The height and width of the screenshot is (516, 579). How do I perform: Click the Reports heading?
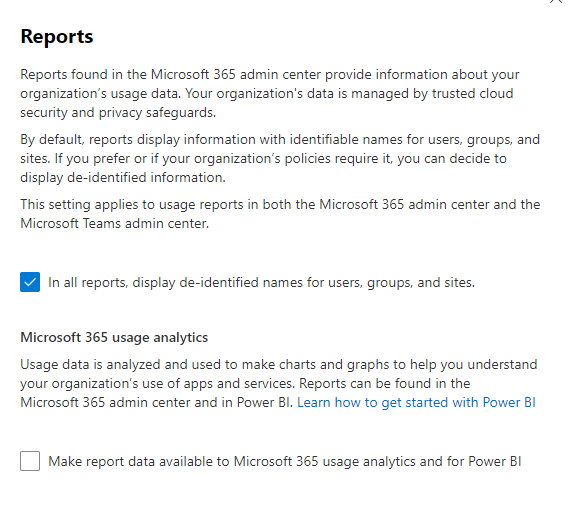click(x=57, y=37)
